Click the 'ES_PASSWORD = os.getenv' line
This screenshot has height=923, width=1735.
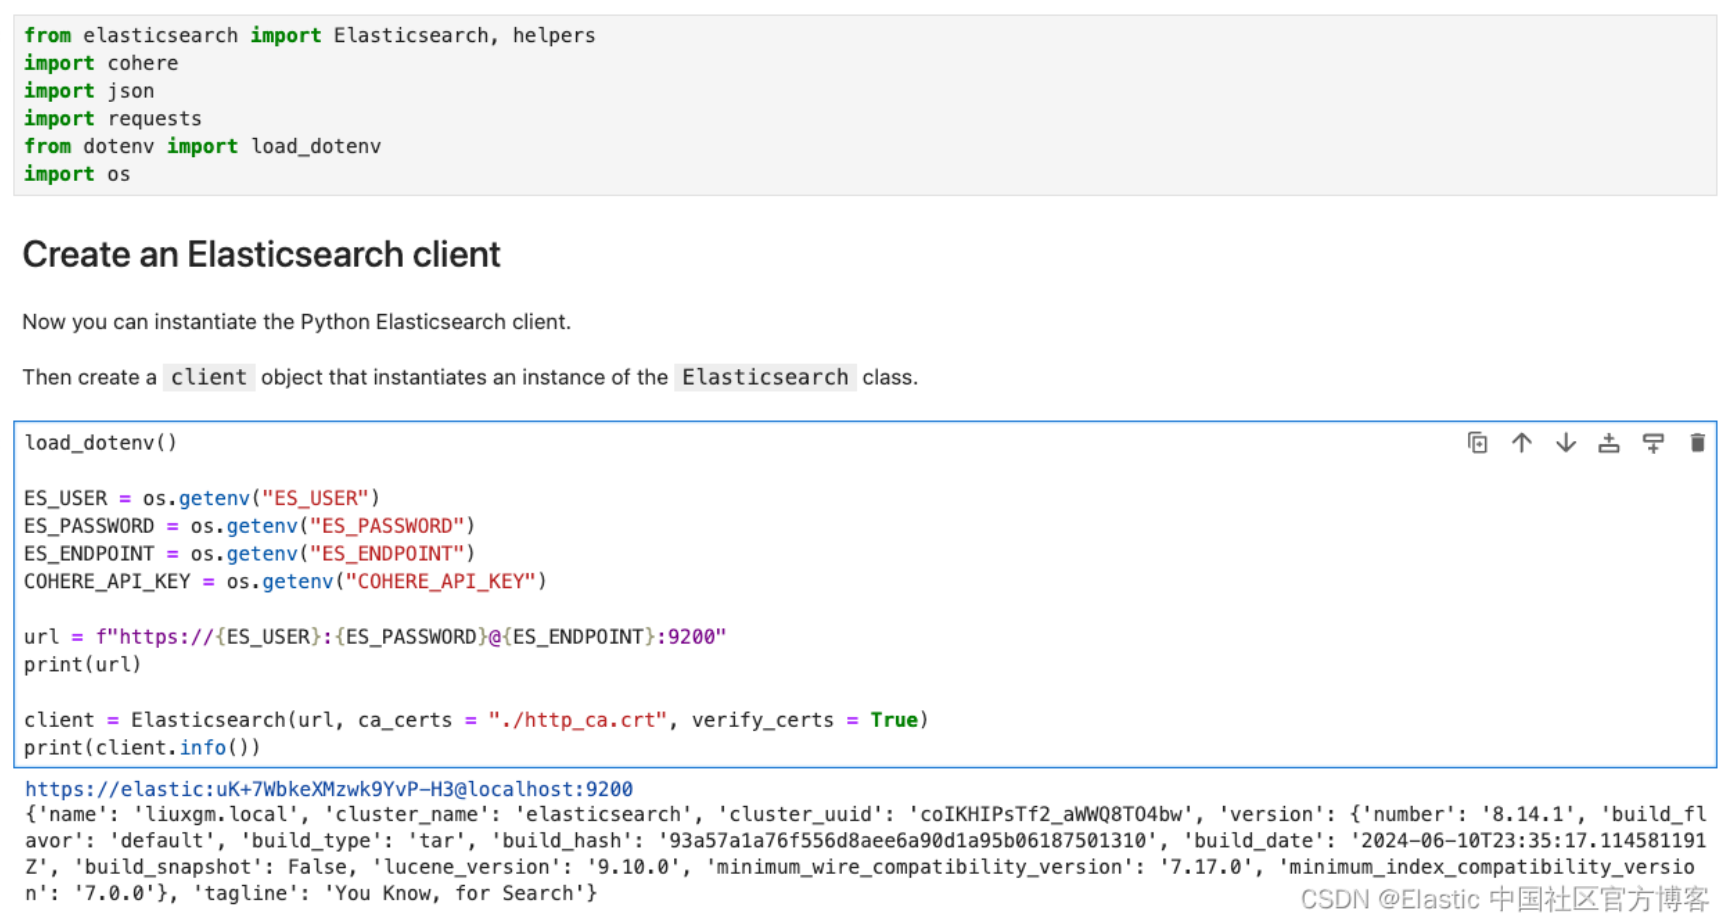pyautogui.click(x=249, y=526)
